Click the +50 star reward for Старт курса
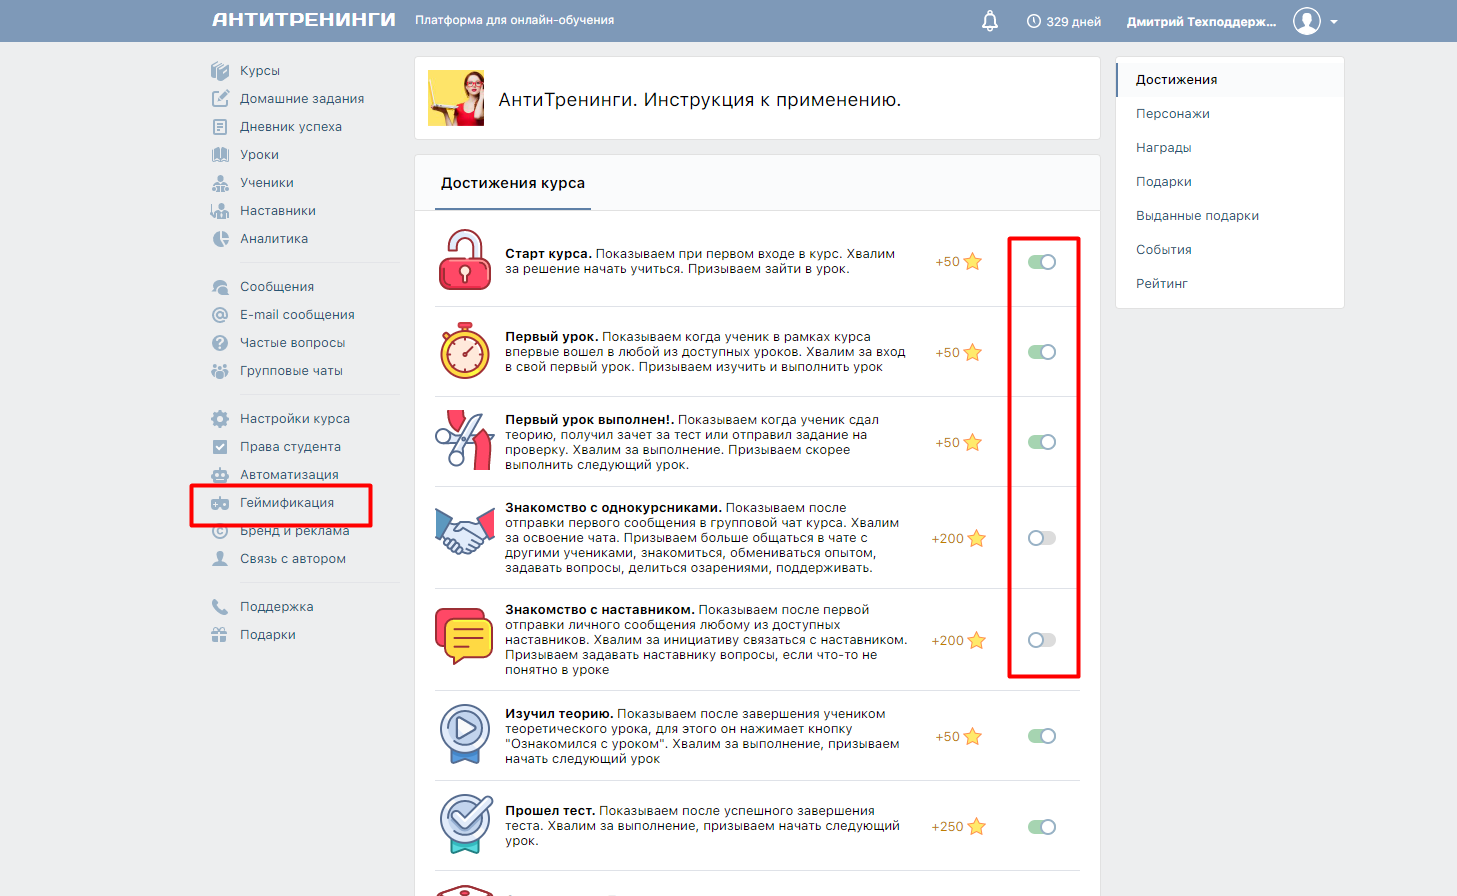 pos(959,262)
